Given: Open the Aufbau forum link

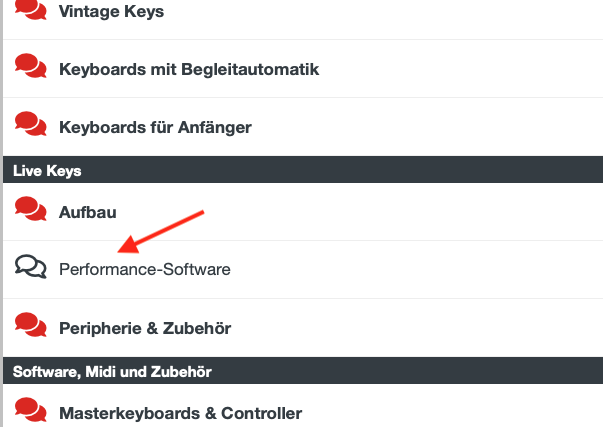Looking at the screenshot, I should click(87, 212).
